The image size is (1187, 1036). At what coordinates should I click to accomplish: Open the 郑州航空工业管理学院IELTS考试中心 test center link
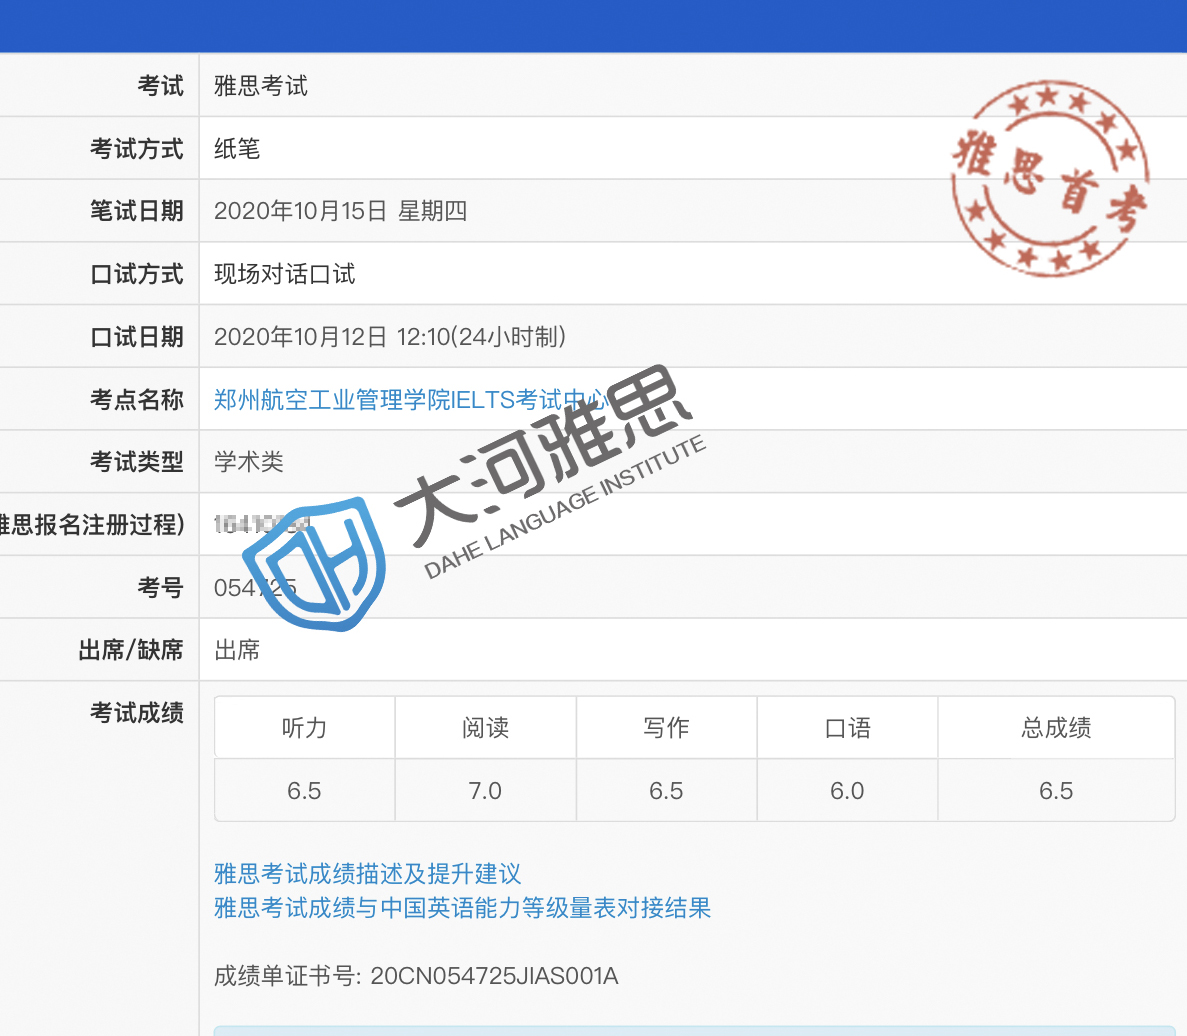pyautogui.click(x=410, y=400)
